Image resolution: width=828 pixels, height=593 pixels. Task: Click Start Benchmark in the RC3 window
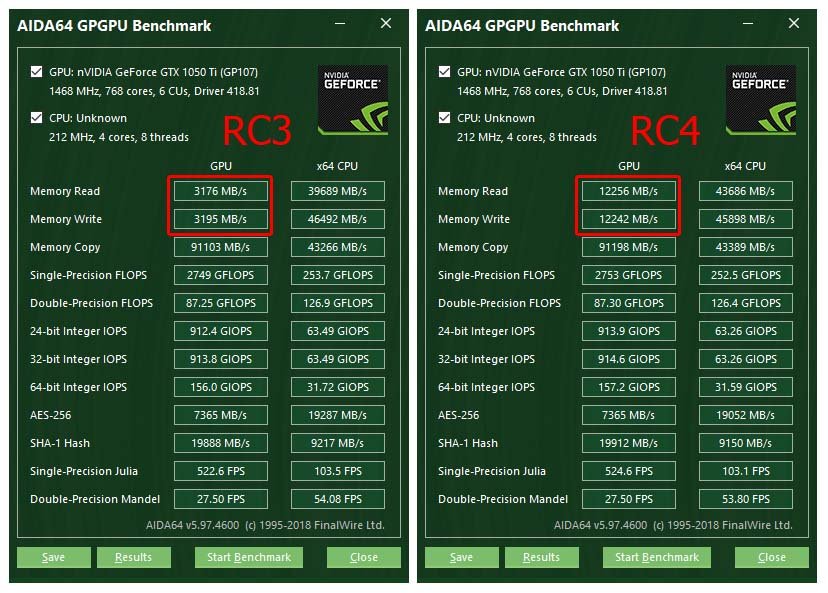pyautogui.click(x=249, y=557)
